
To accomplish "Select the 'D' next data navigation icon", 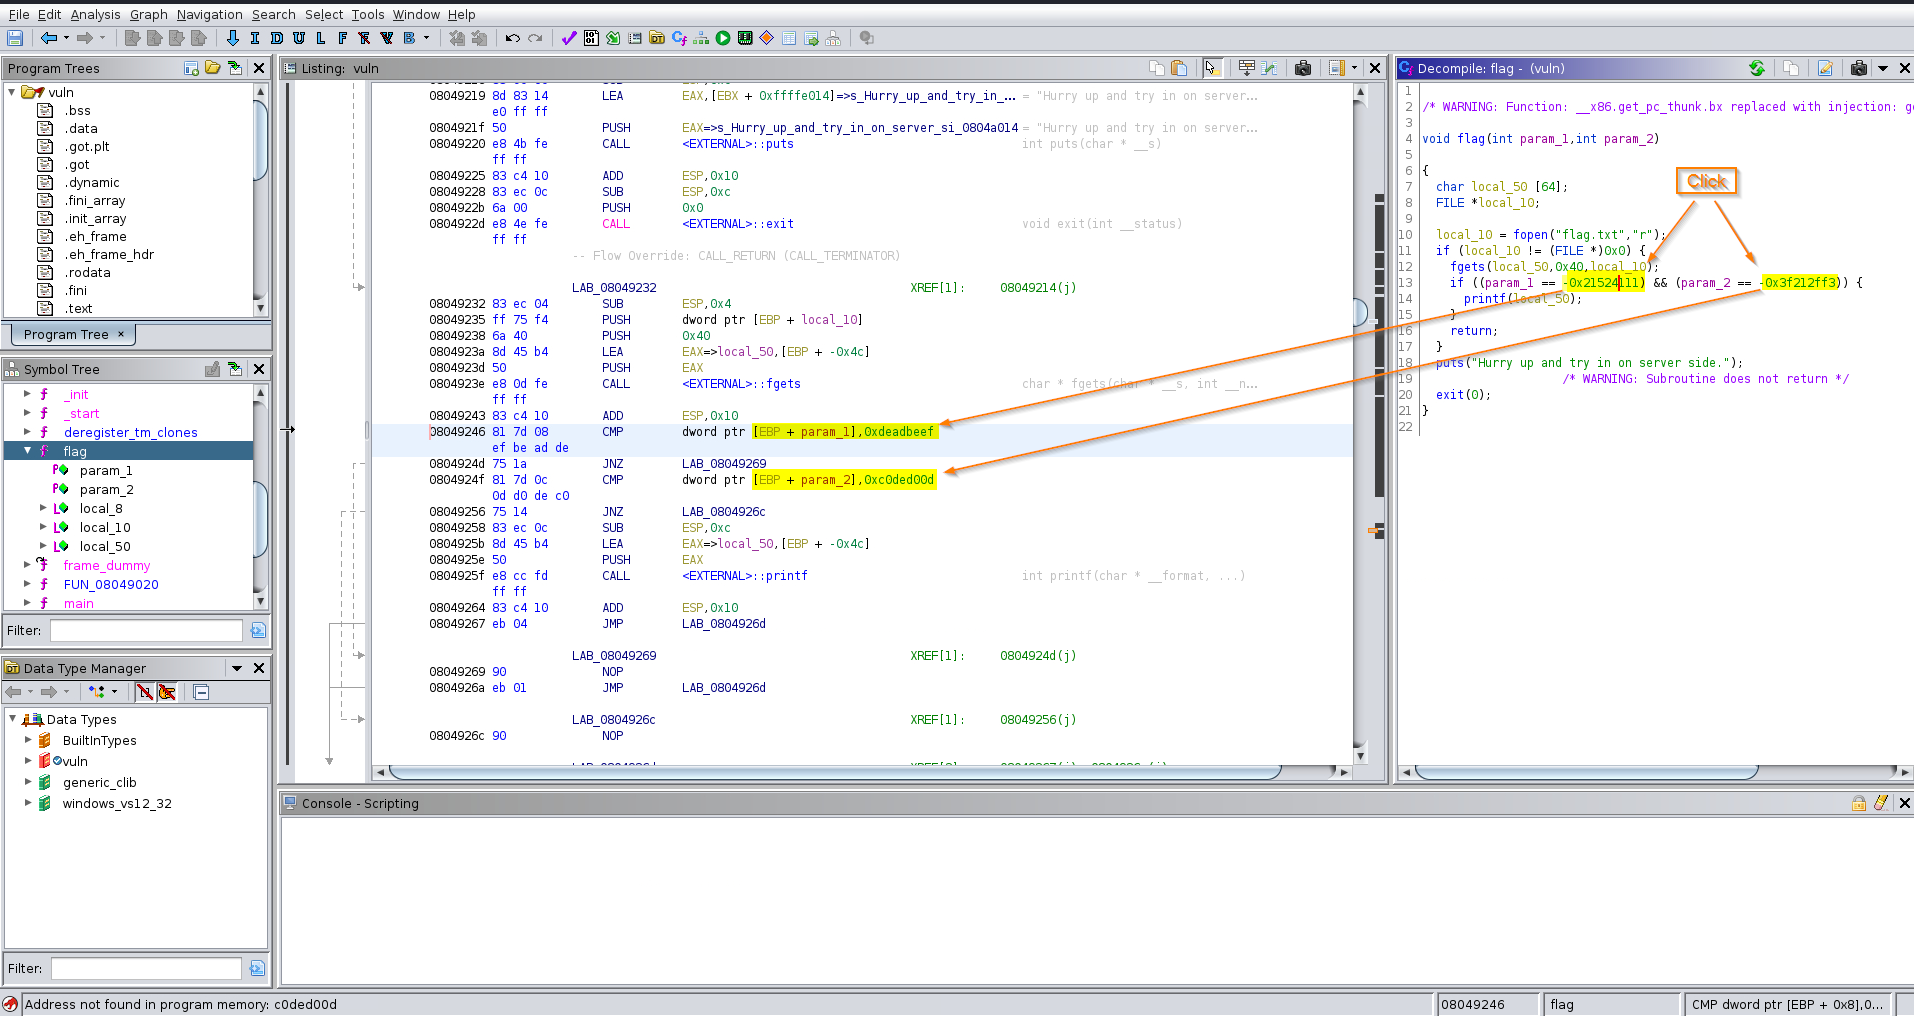I will pyautogui.click(x=277, y=38).
